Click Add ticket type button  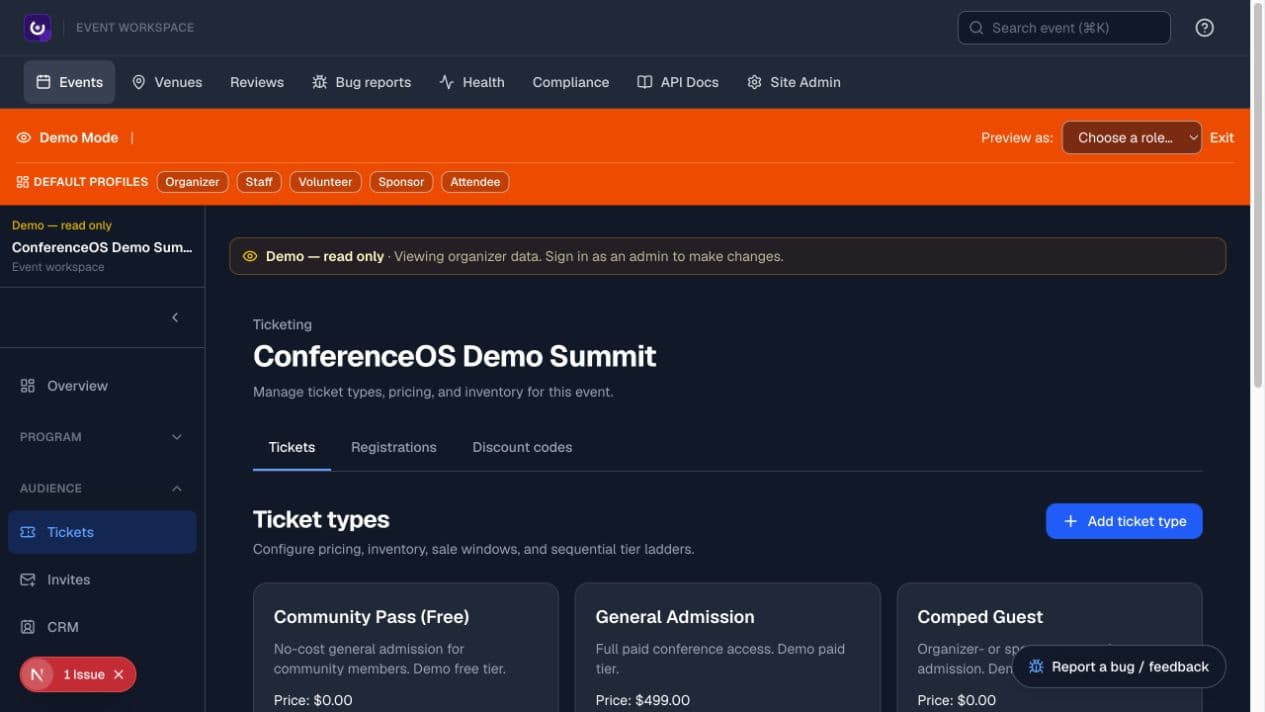pos(1124,521)
